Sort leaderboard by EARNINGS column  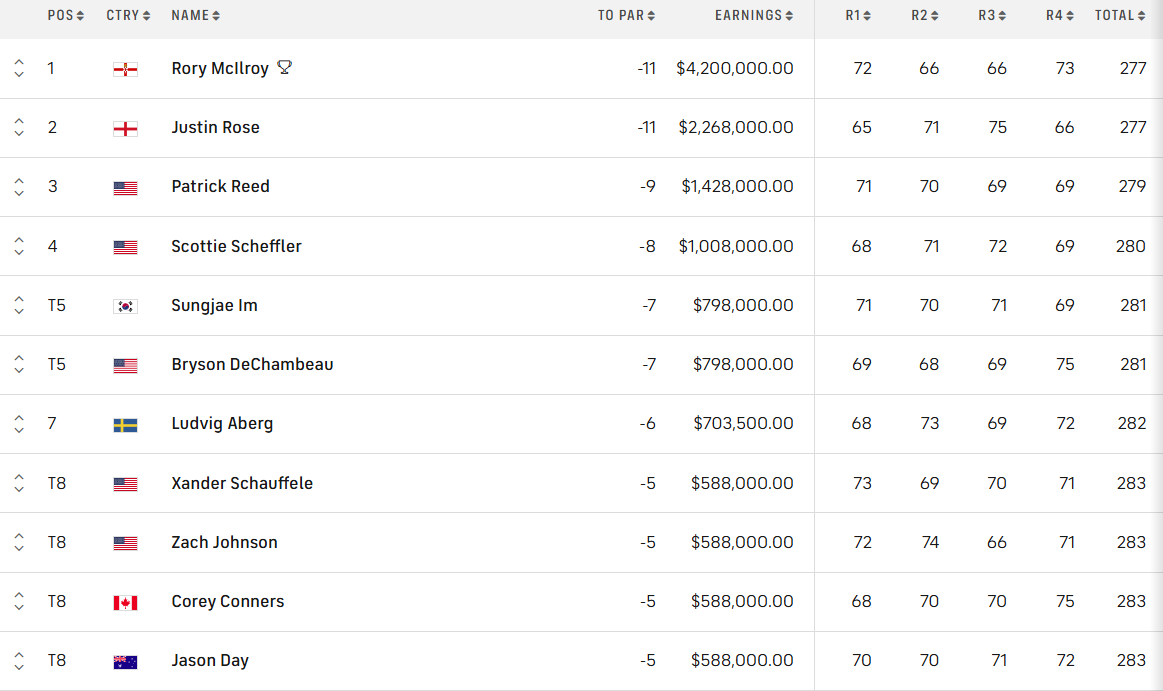(754, 15)
